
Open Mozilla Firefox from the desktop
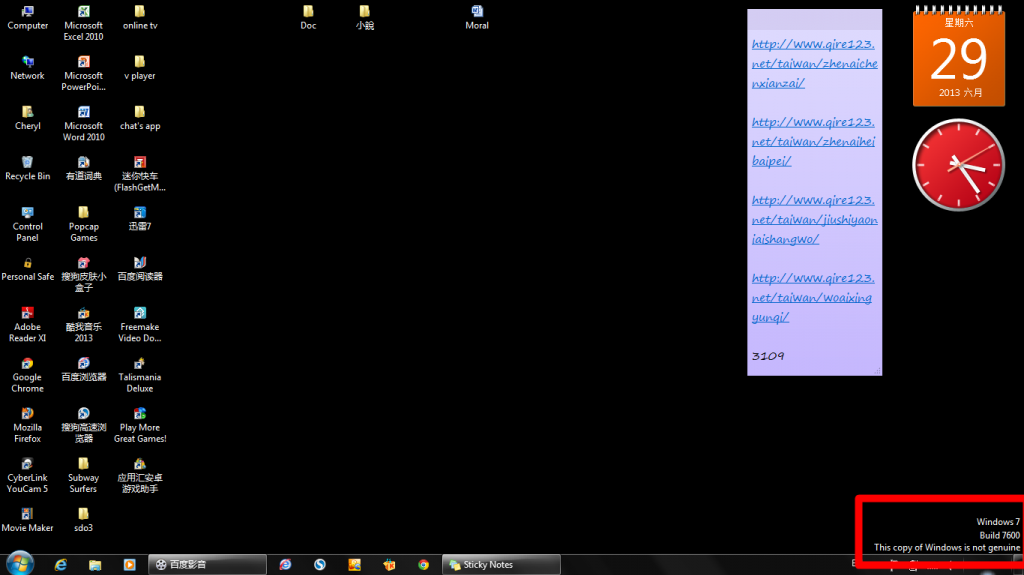click(x=27, y=414)
